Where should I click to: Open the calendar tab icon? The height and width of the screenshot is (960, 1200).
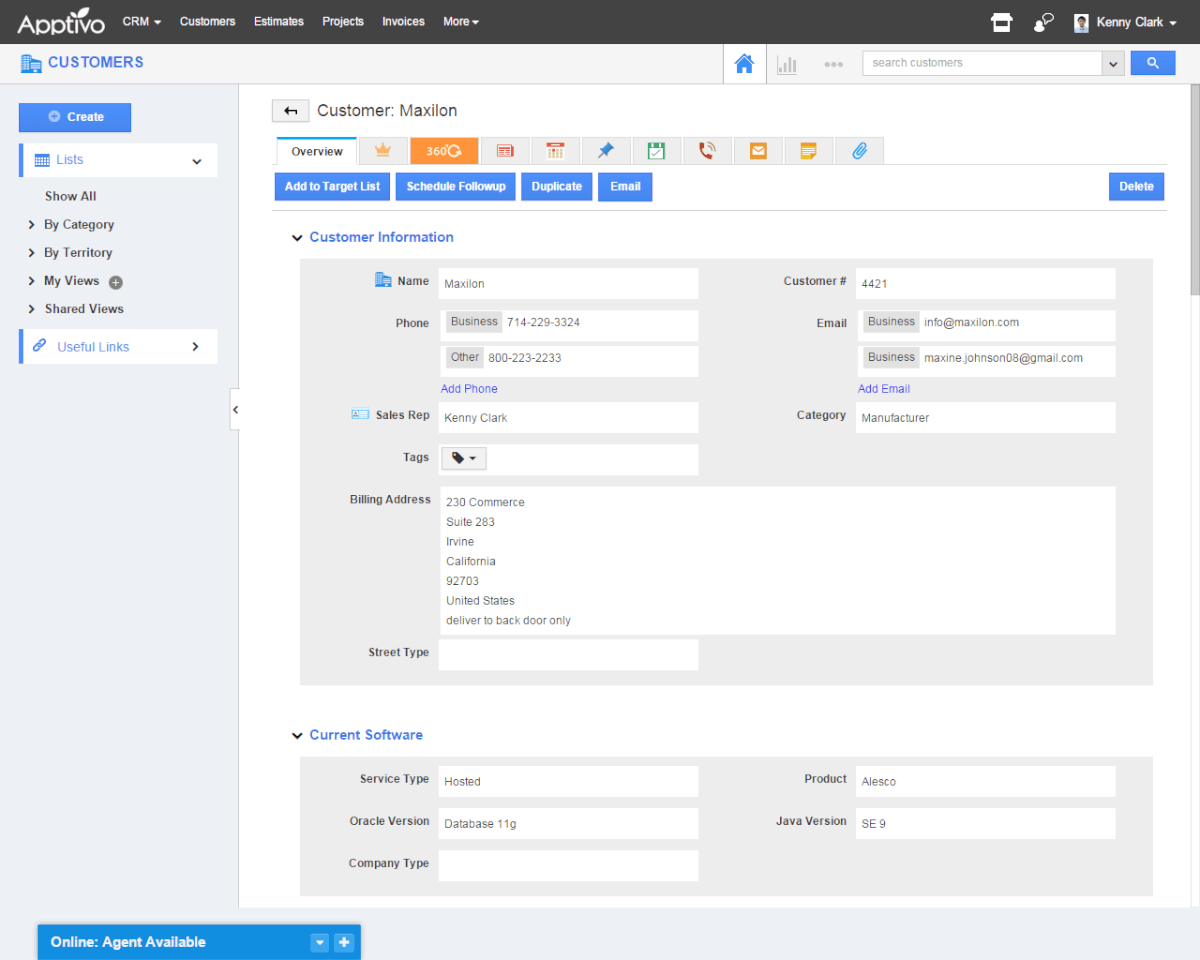click(x=556, y=151)
